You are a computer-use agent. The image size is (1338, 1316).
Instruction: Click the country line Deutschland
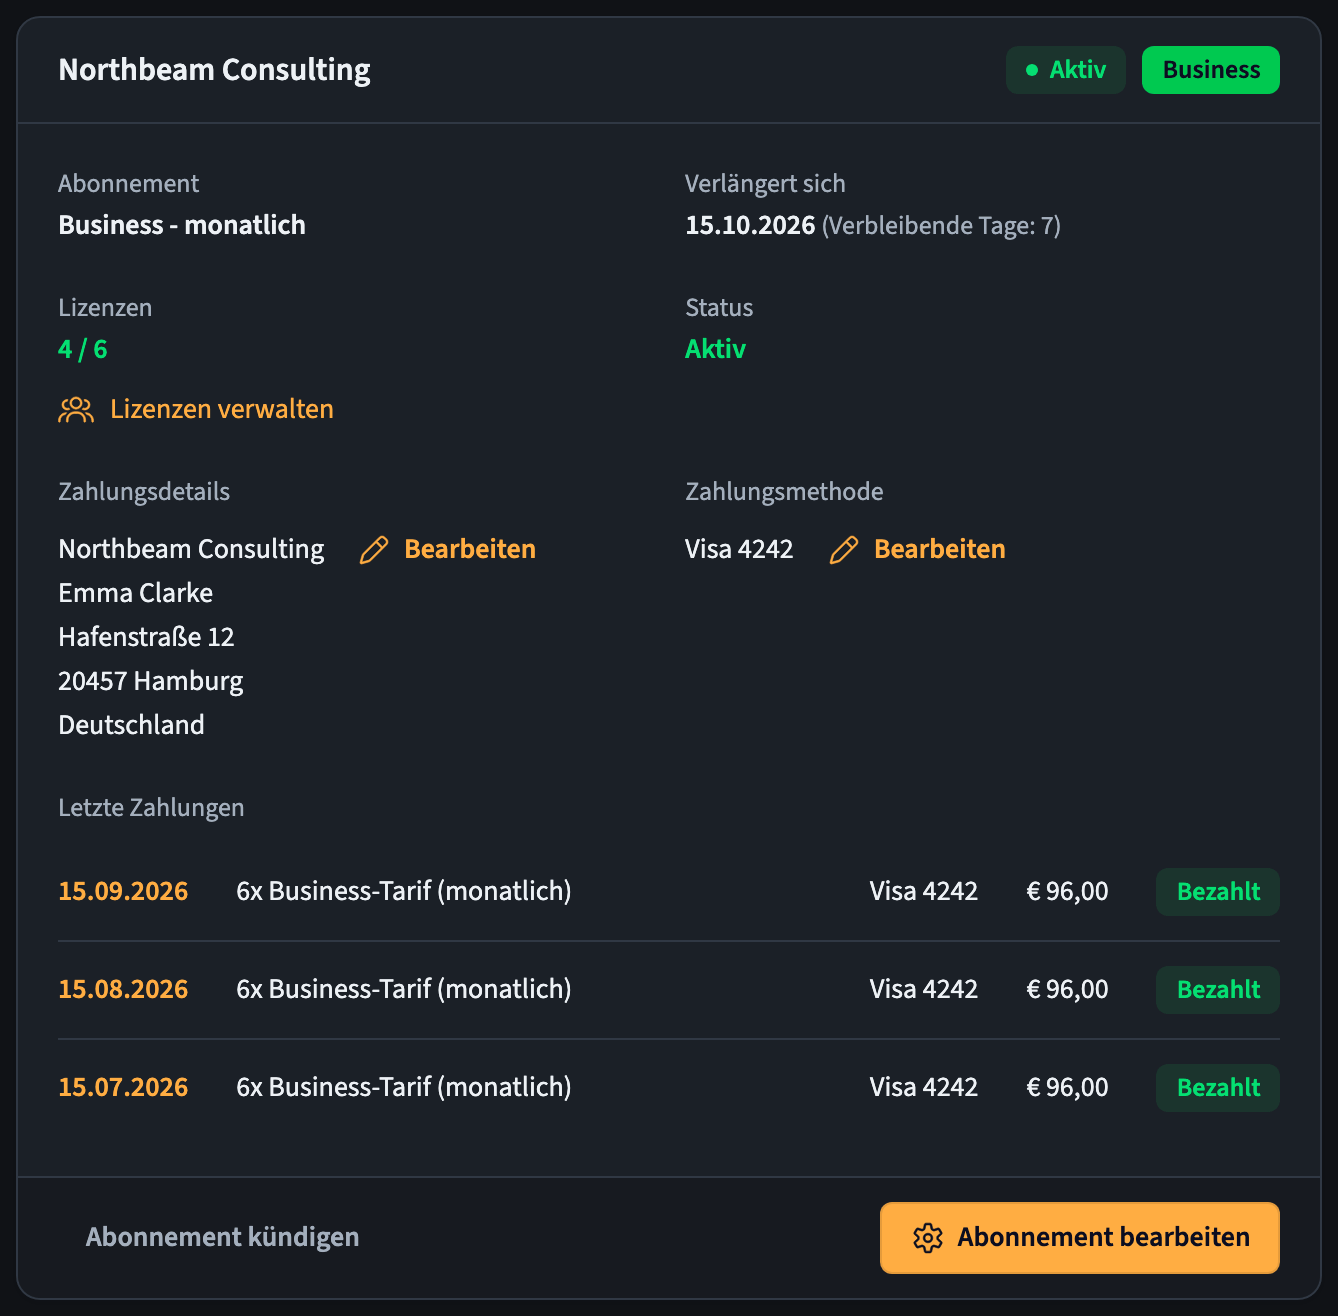[131, 725]
